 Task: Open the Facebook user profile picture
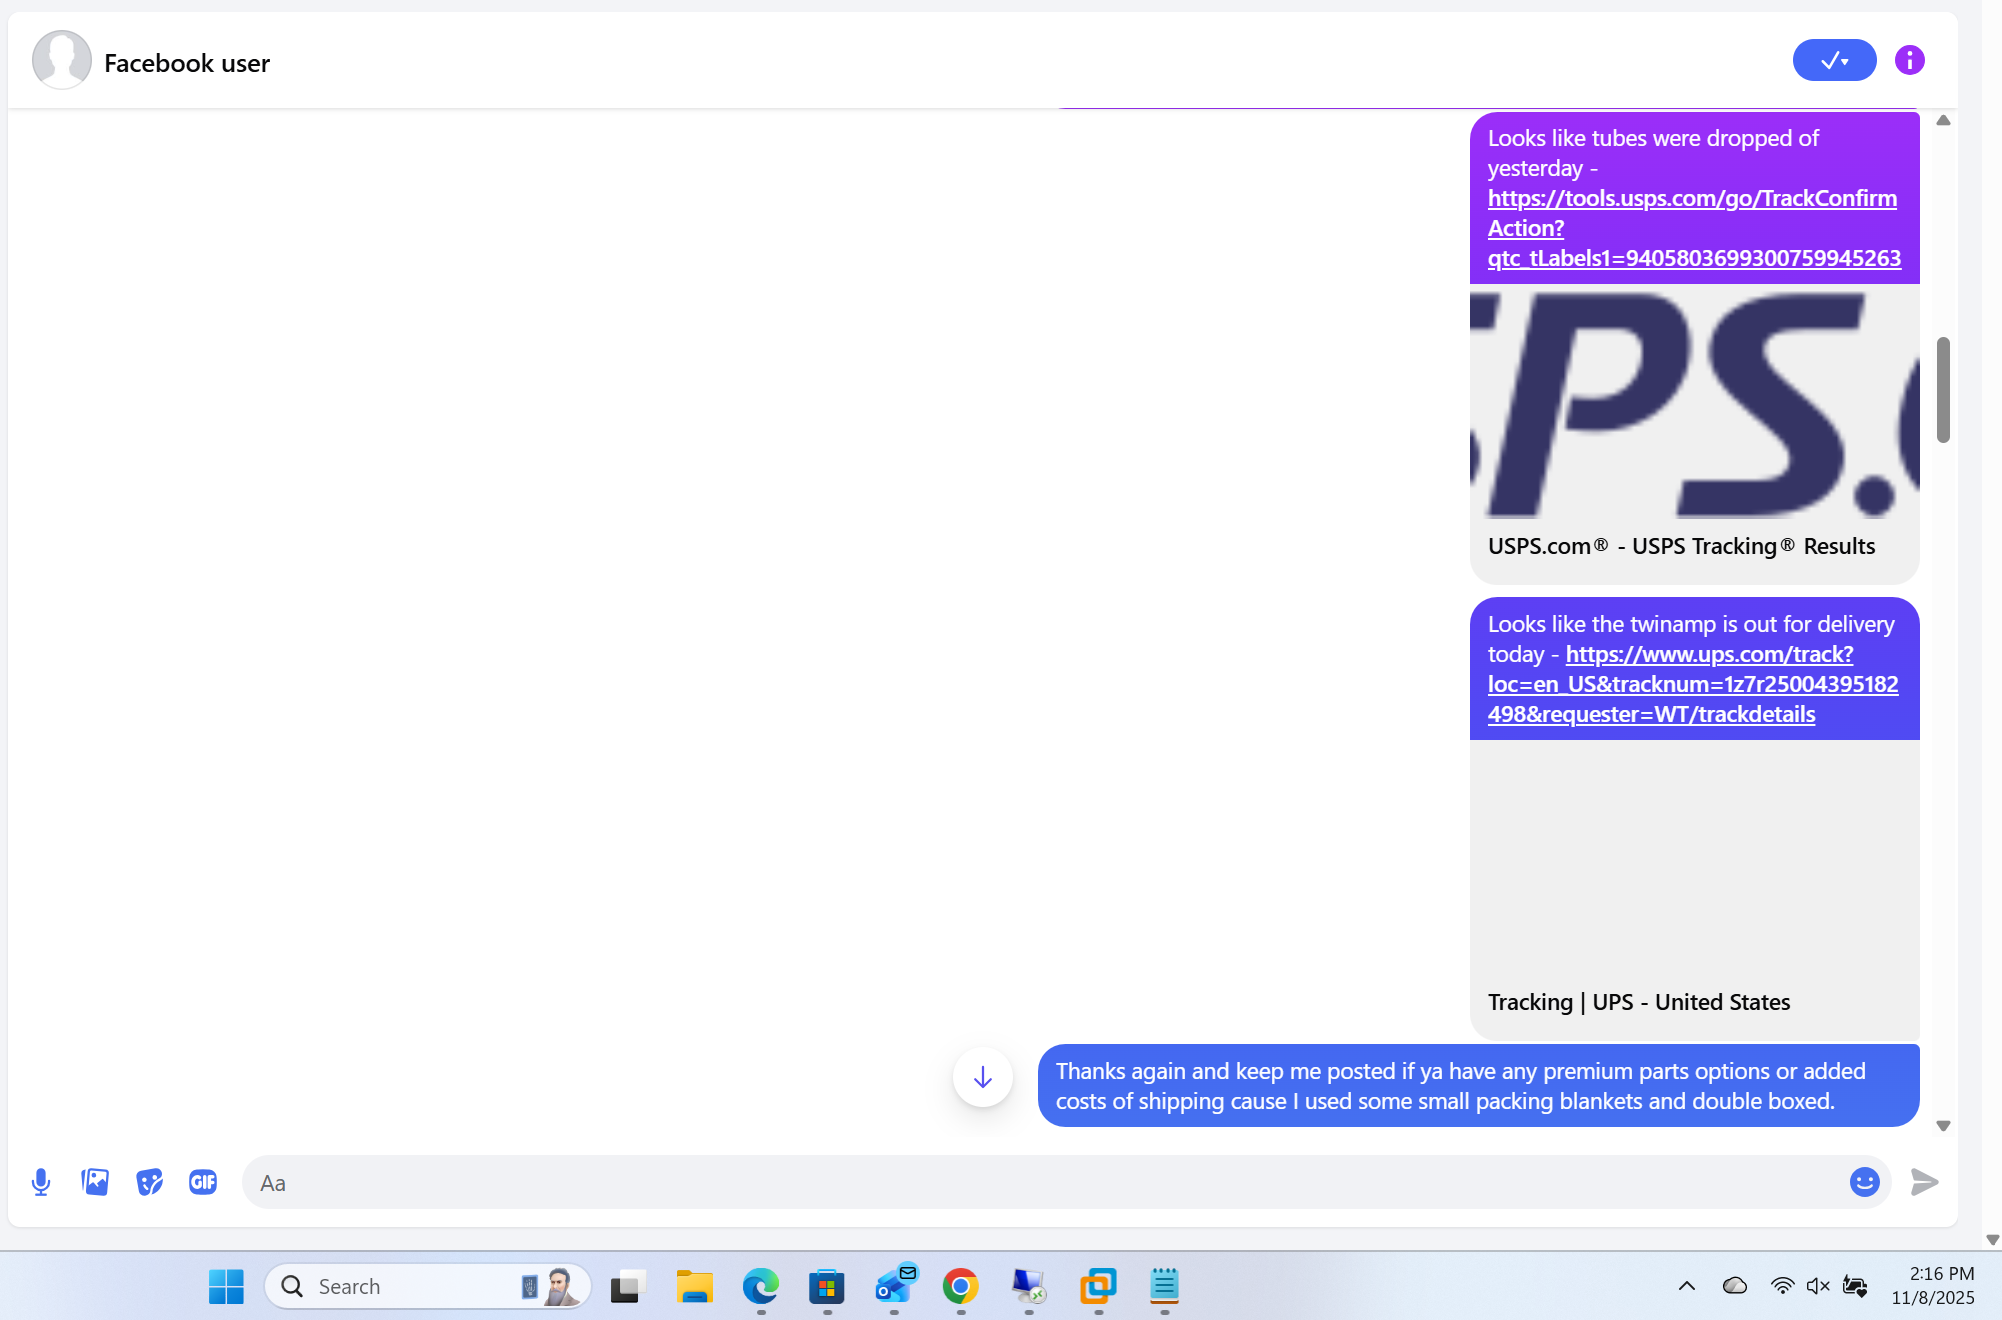pyautogui.click(x=61, y=60)
